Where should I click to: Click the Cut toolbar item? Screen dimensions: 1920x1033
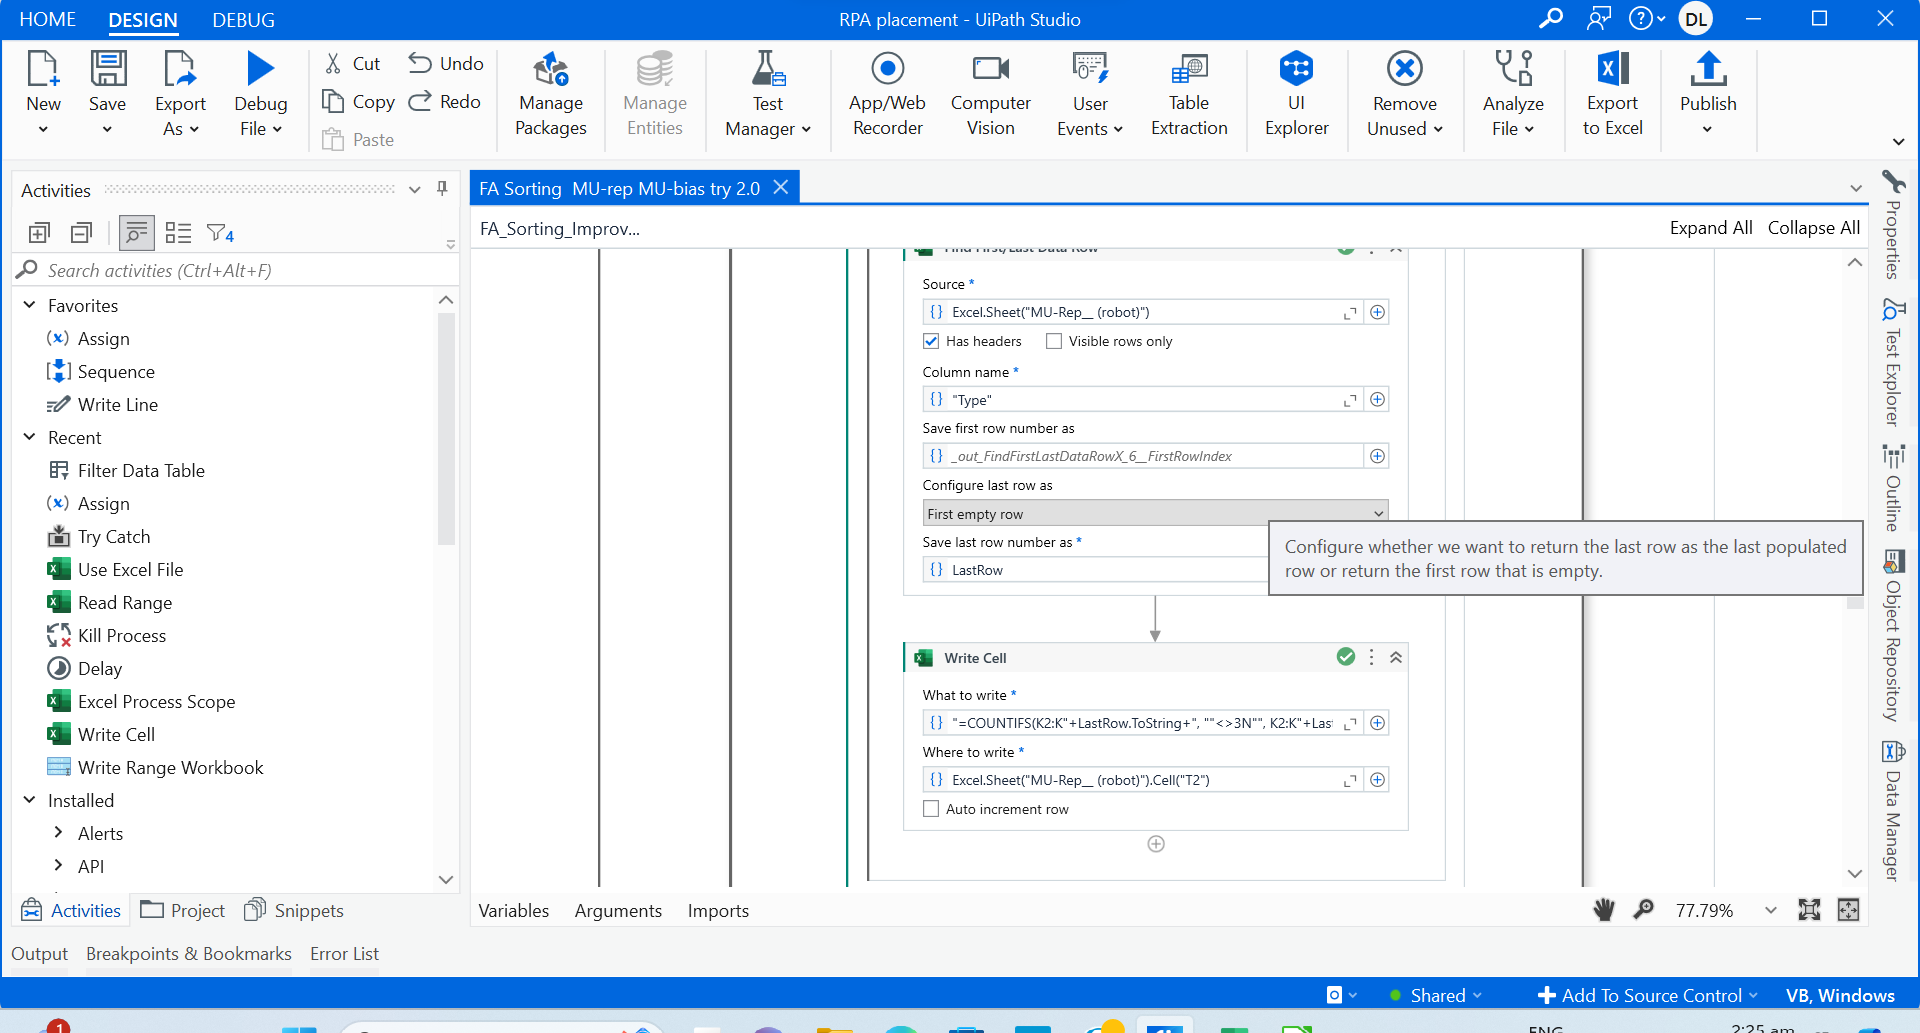coord(353,64)
